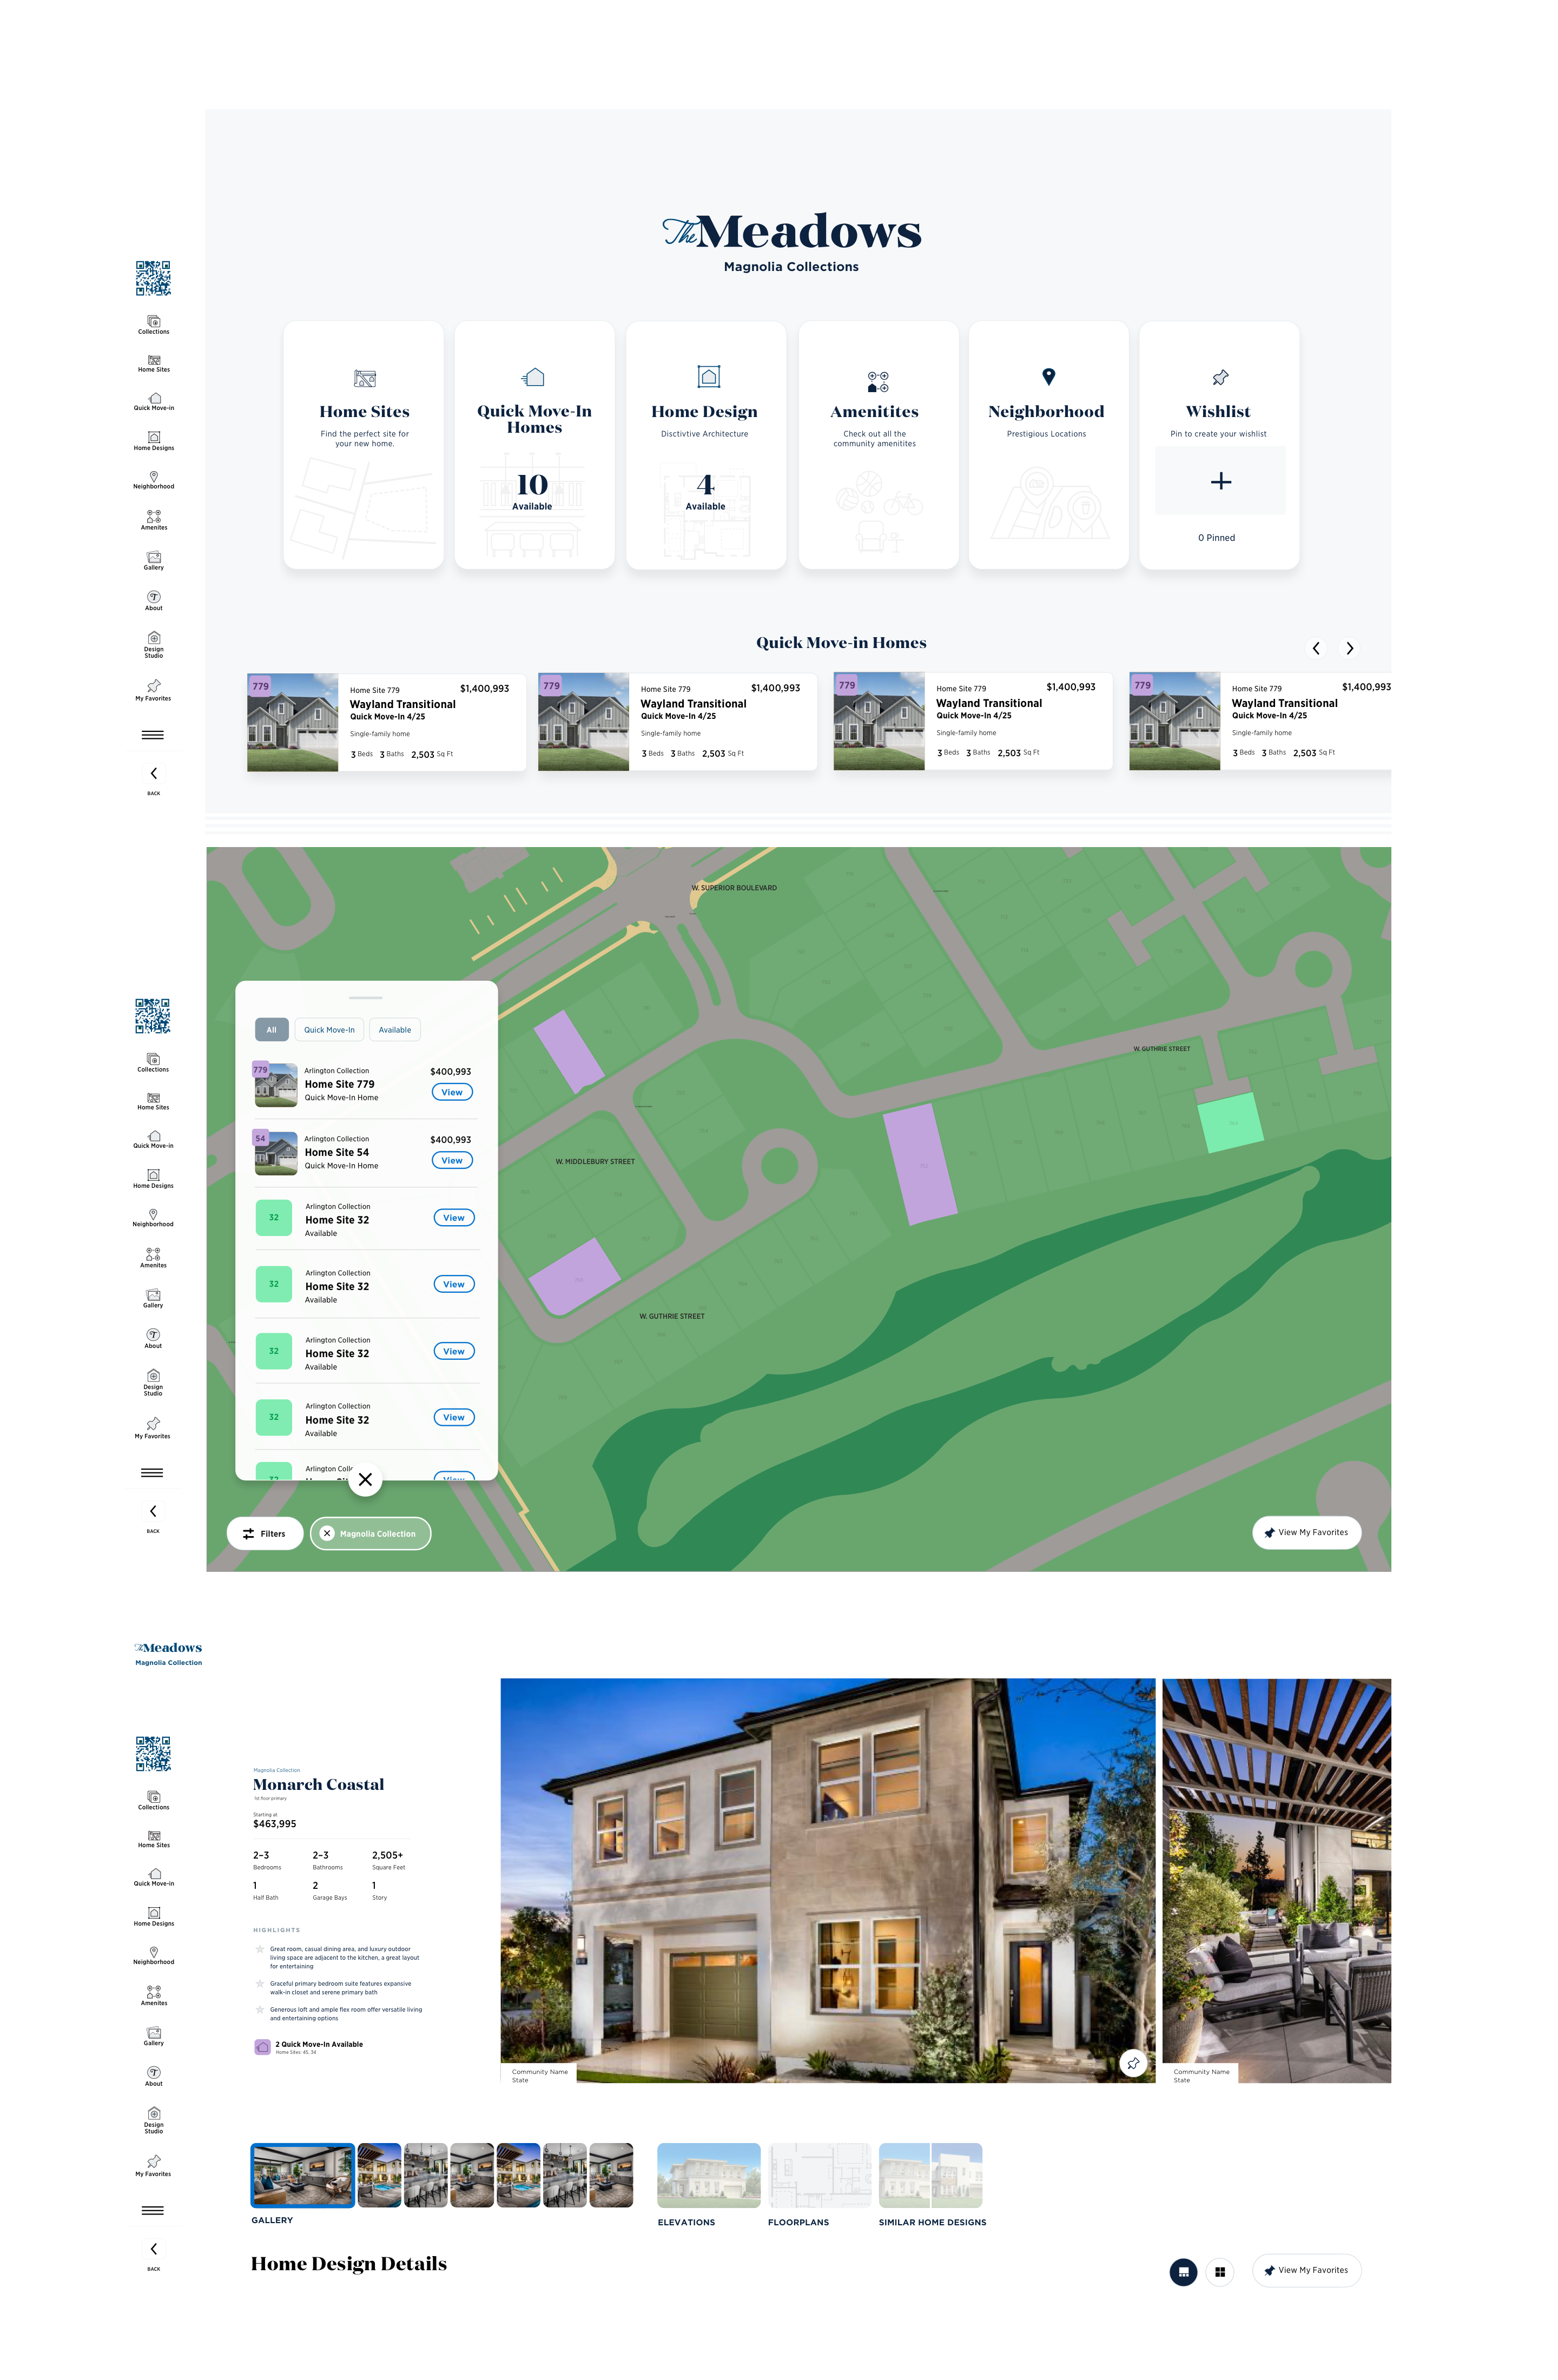Select the Quick Move-In filter tab in the site list

(x=329, y=1030)
